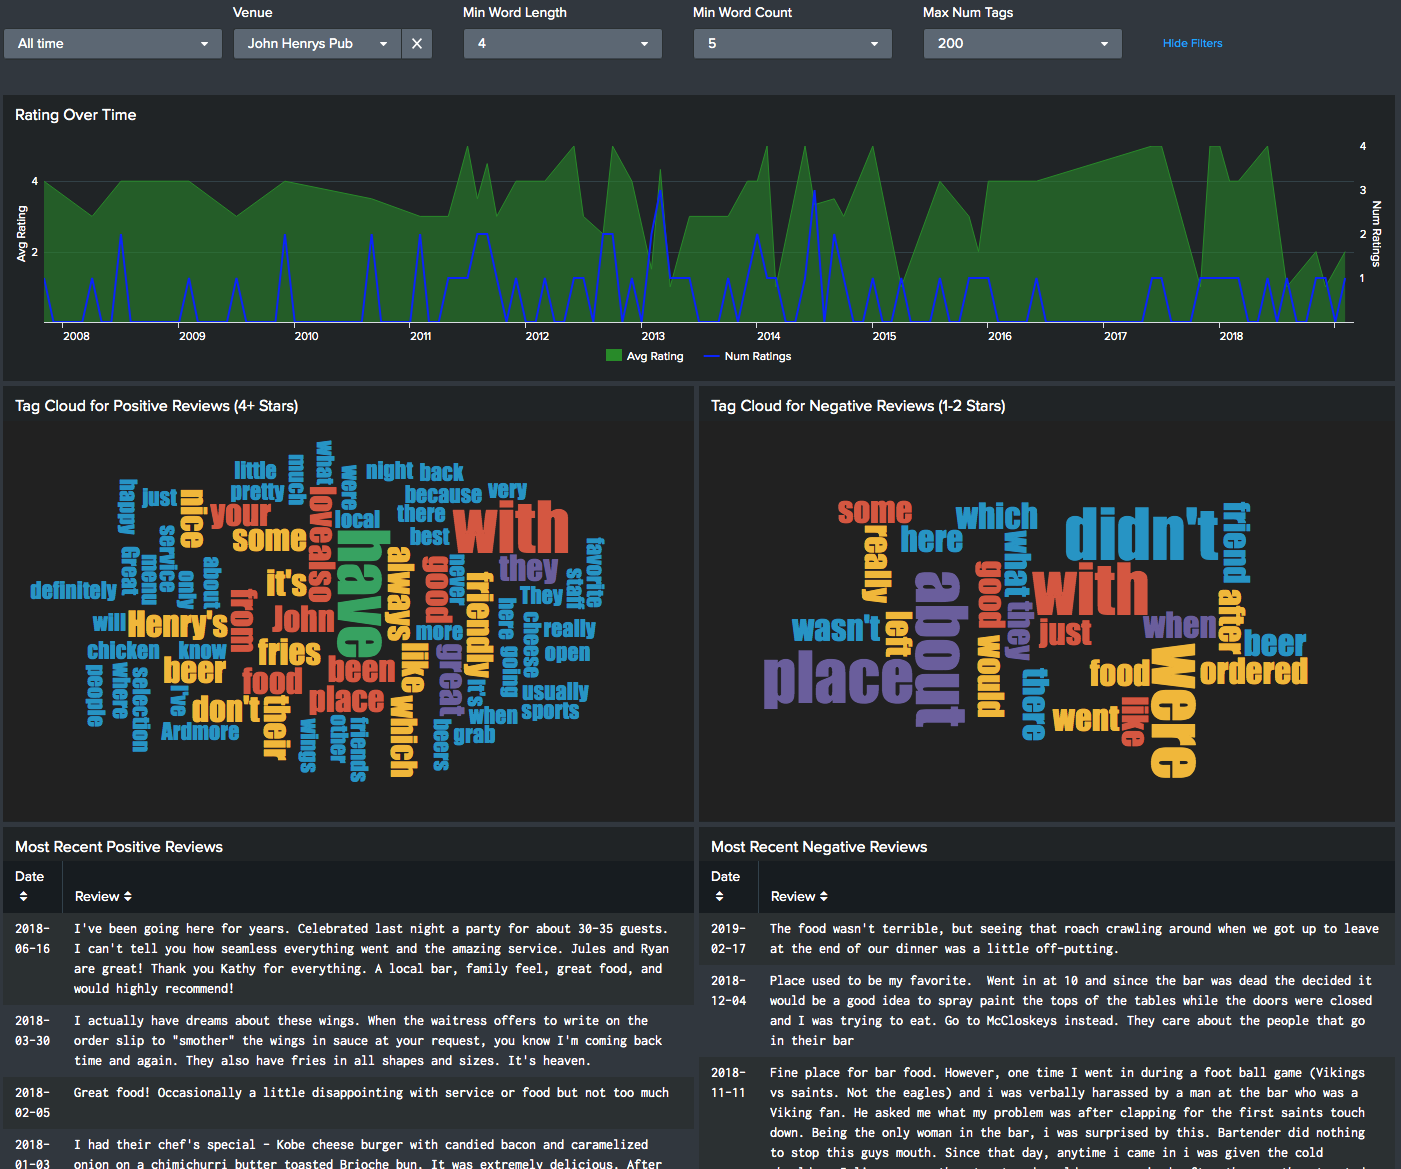Toggle the Num Ratings legend entry

(748, 356)
